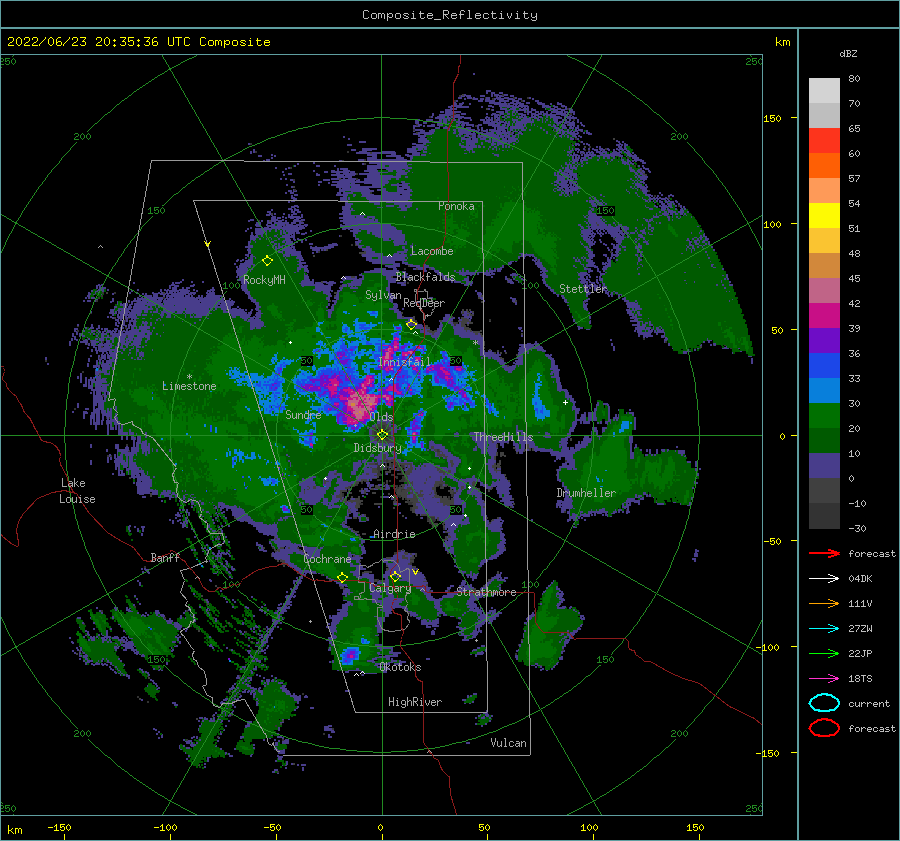The height and width of the screenshot is (841, 900).
Task: Click the Olds city label
Action: 381,417
